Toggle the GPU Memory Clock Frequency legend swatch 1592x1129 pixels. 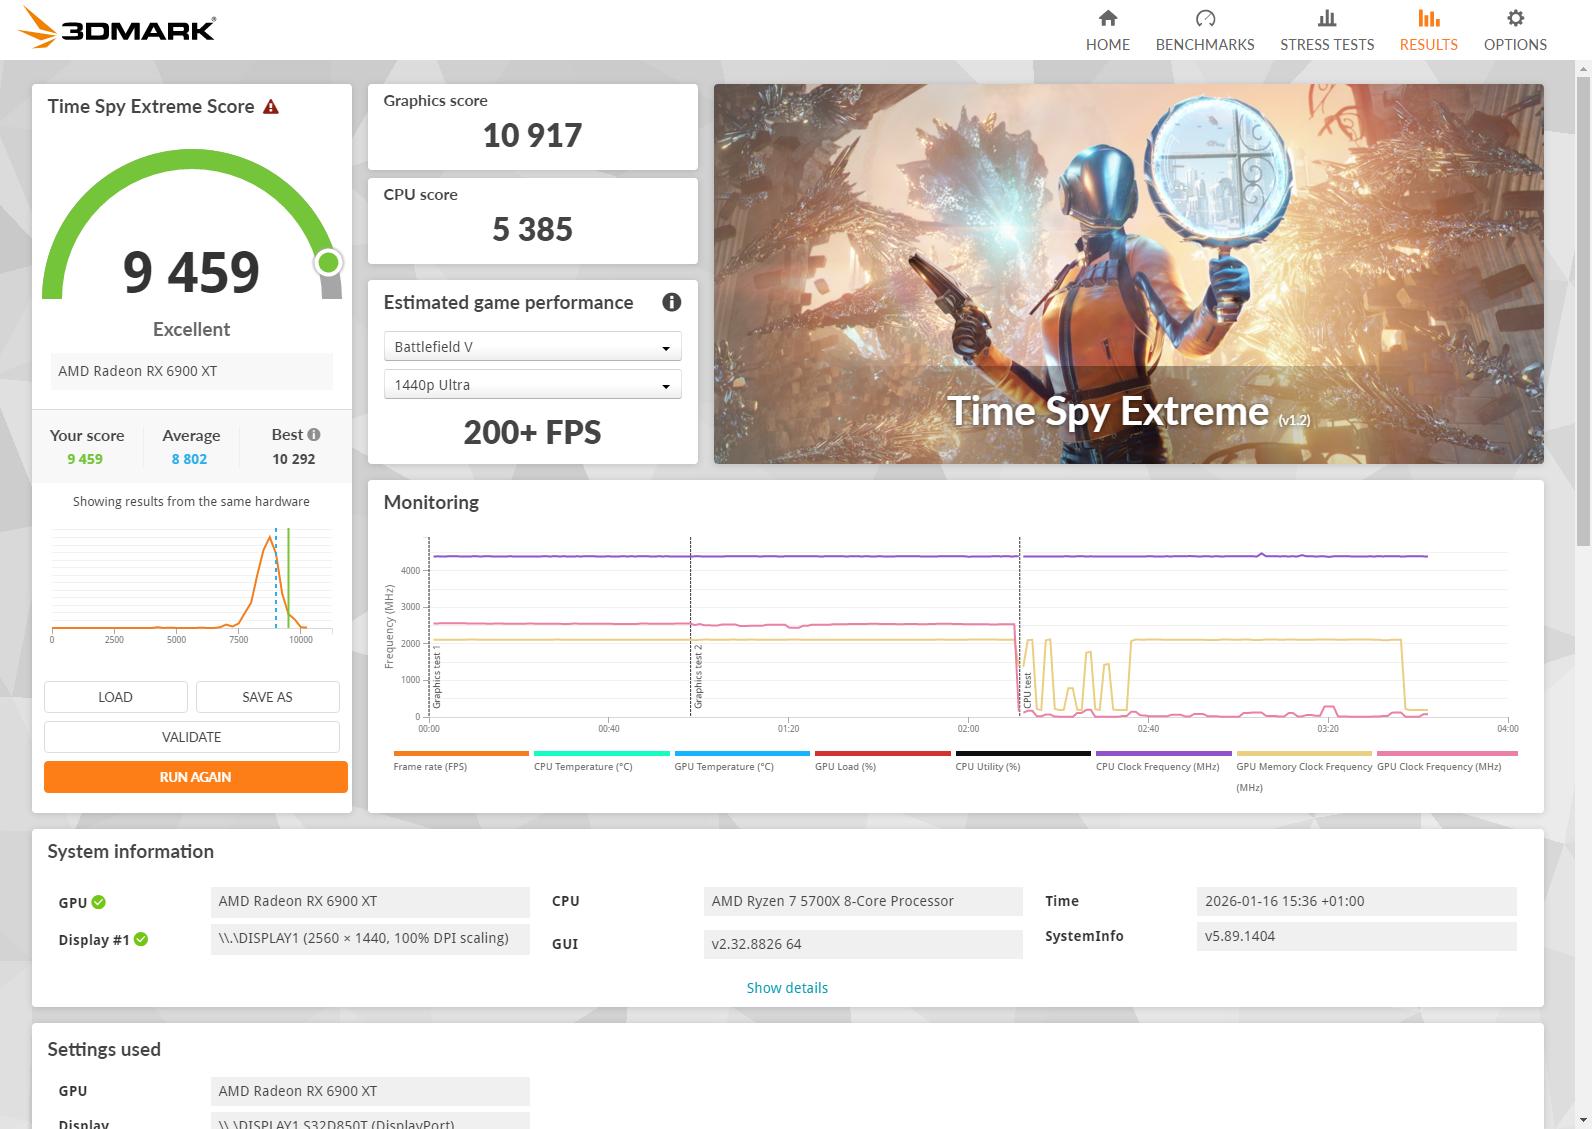coord(1304,753)
